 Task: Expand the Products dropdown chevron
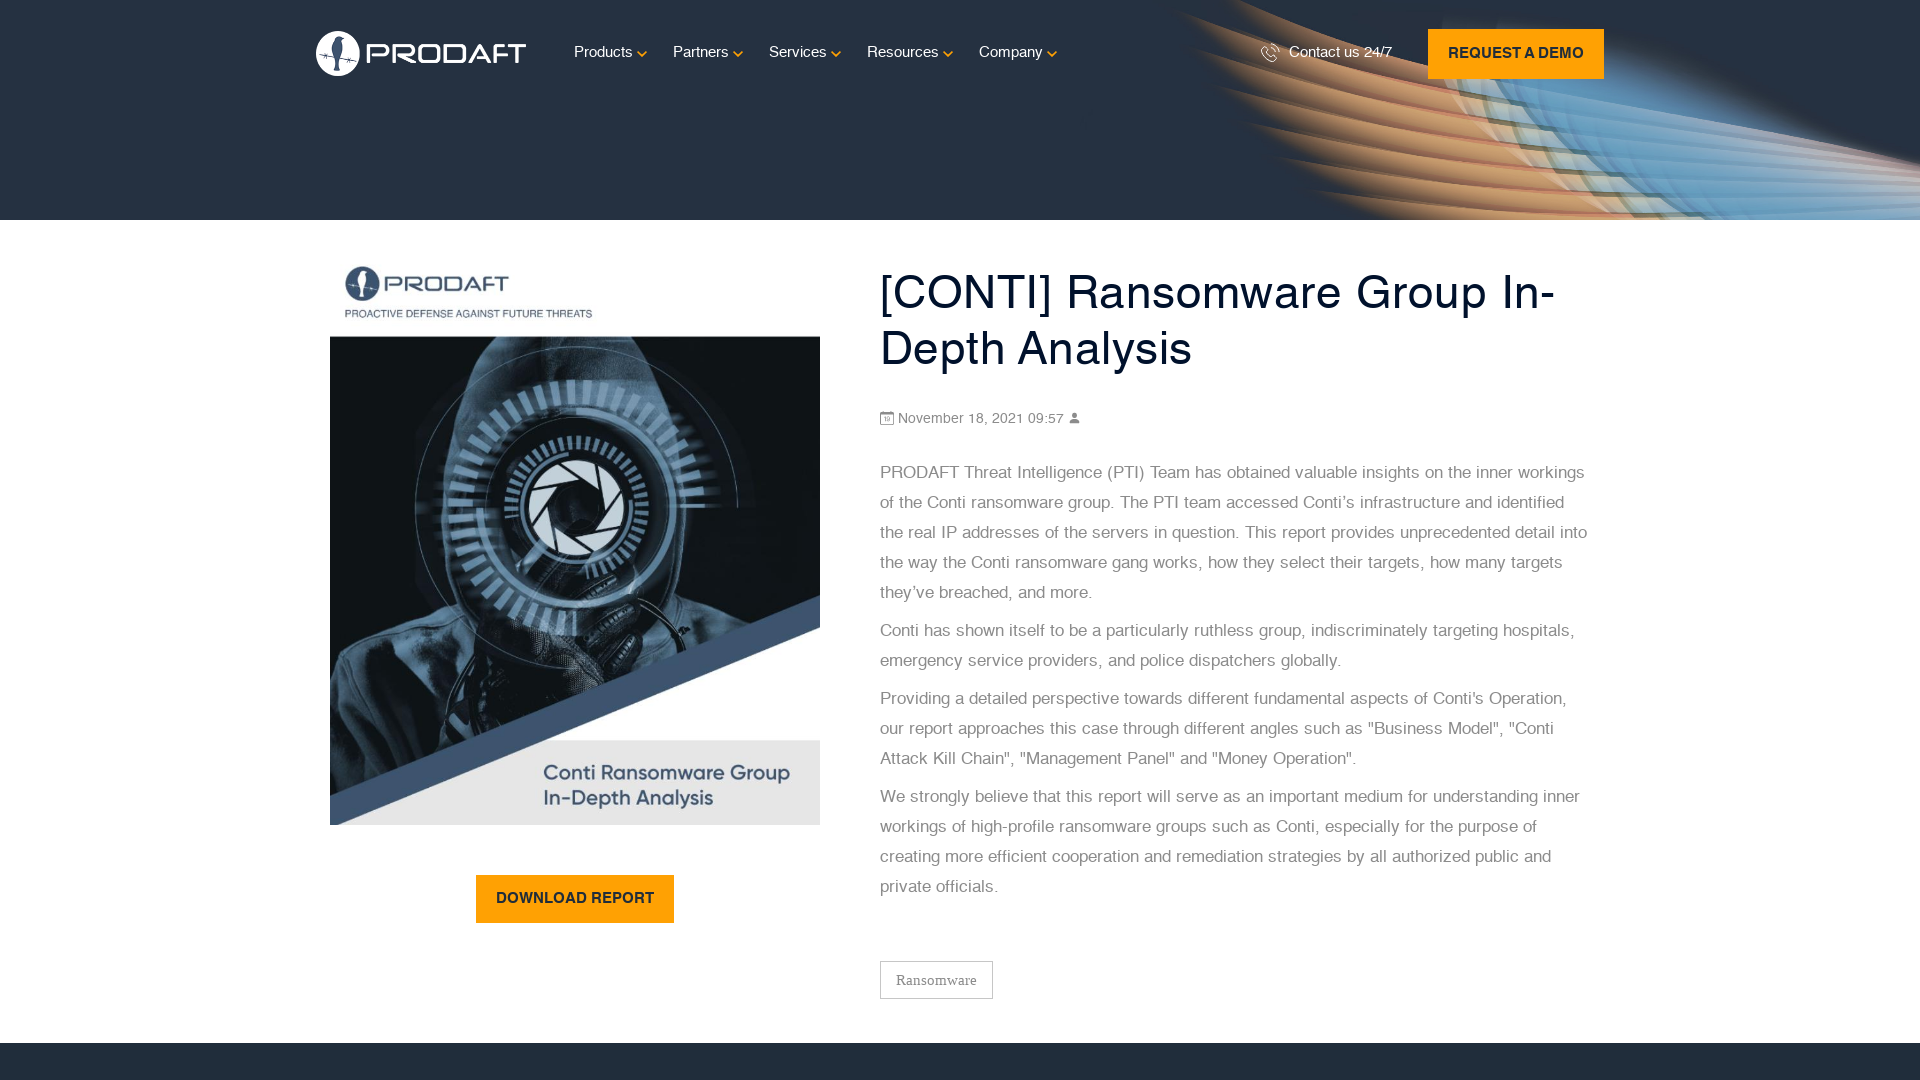coord(642,54)
